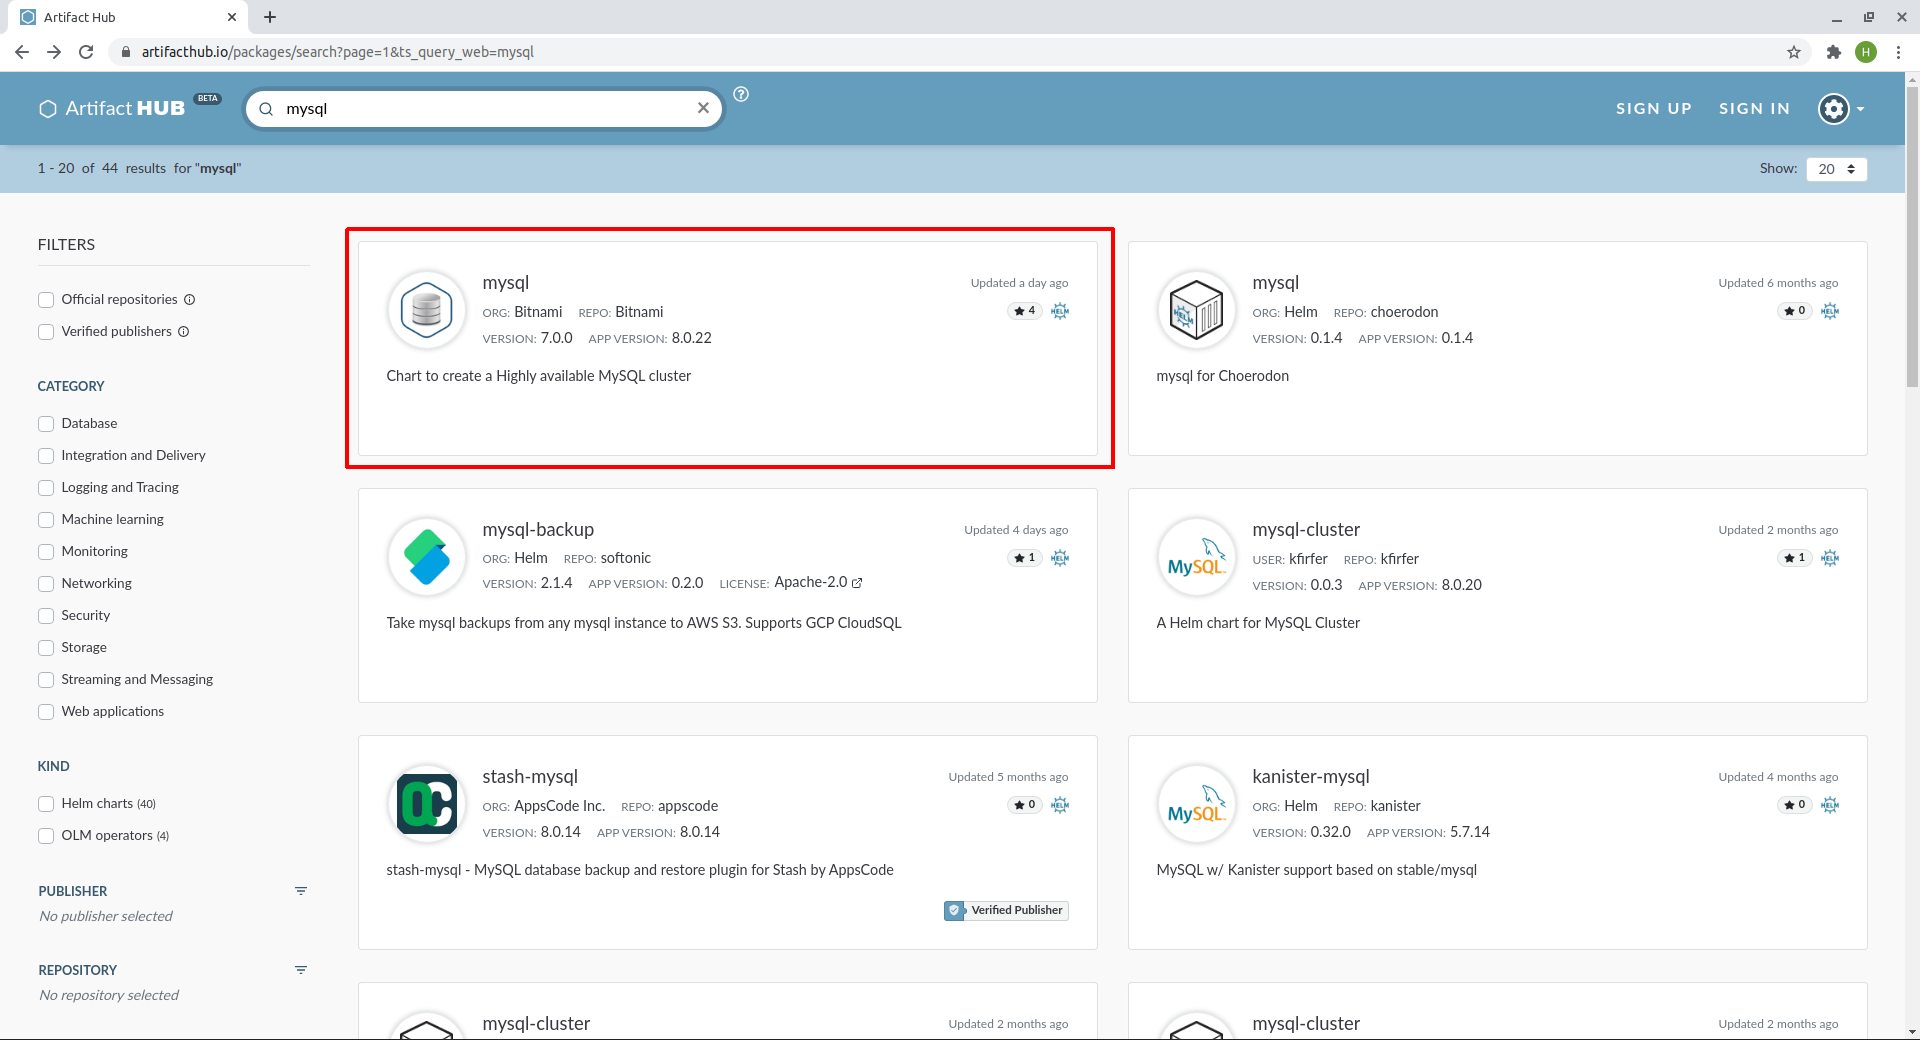The width and height of the screenshot is (1920, 1040).
Task: Enable Integration and Delivery filter
Action: tap(46, 456)
